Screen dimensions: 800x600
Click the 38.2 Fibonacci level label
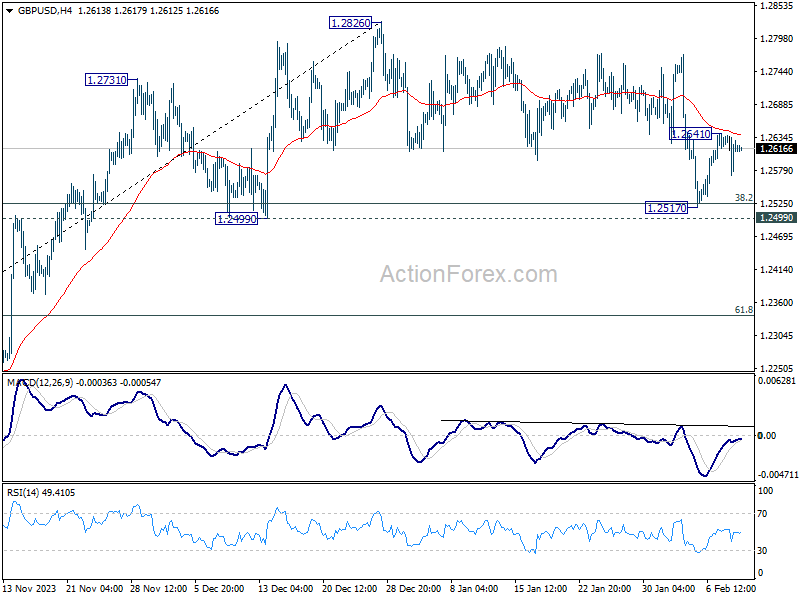[744, 197]
